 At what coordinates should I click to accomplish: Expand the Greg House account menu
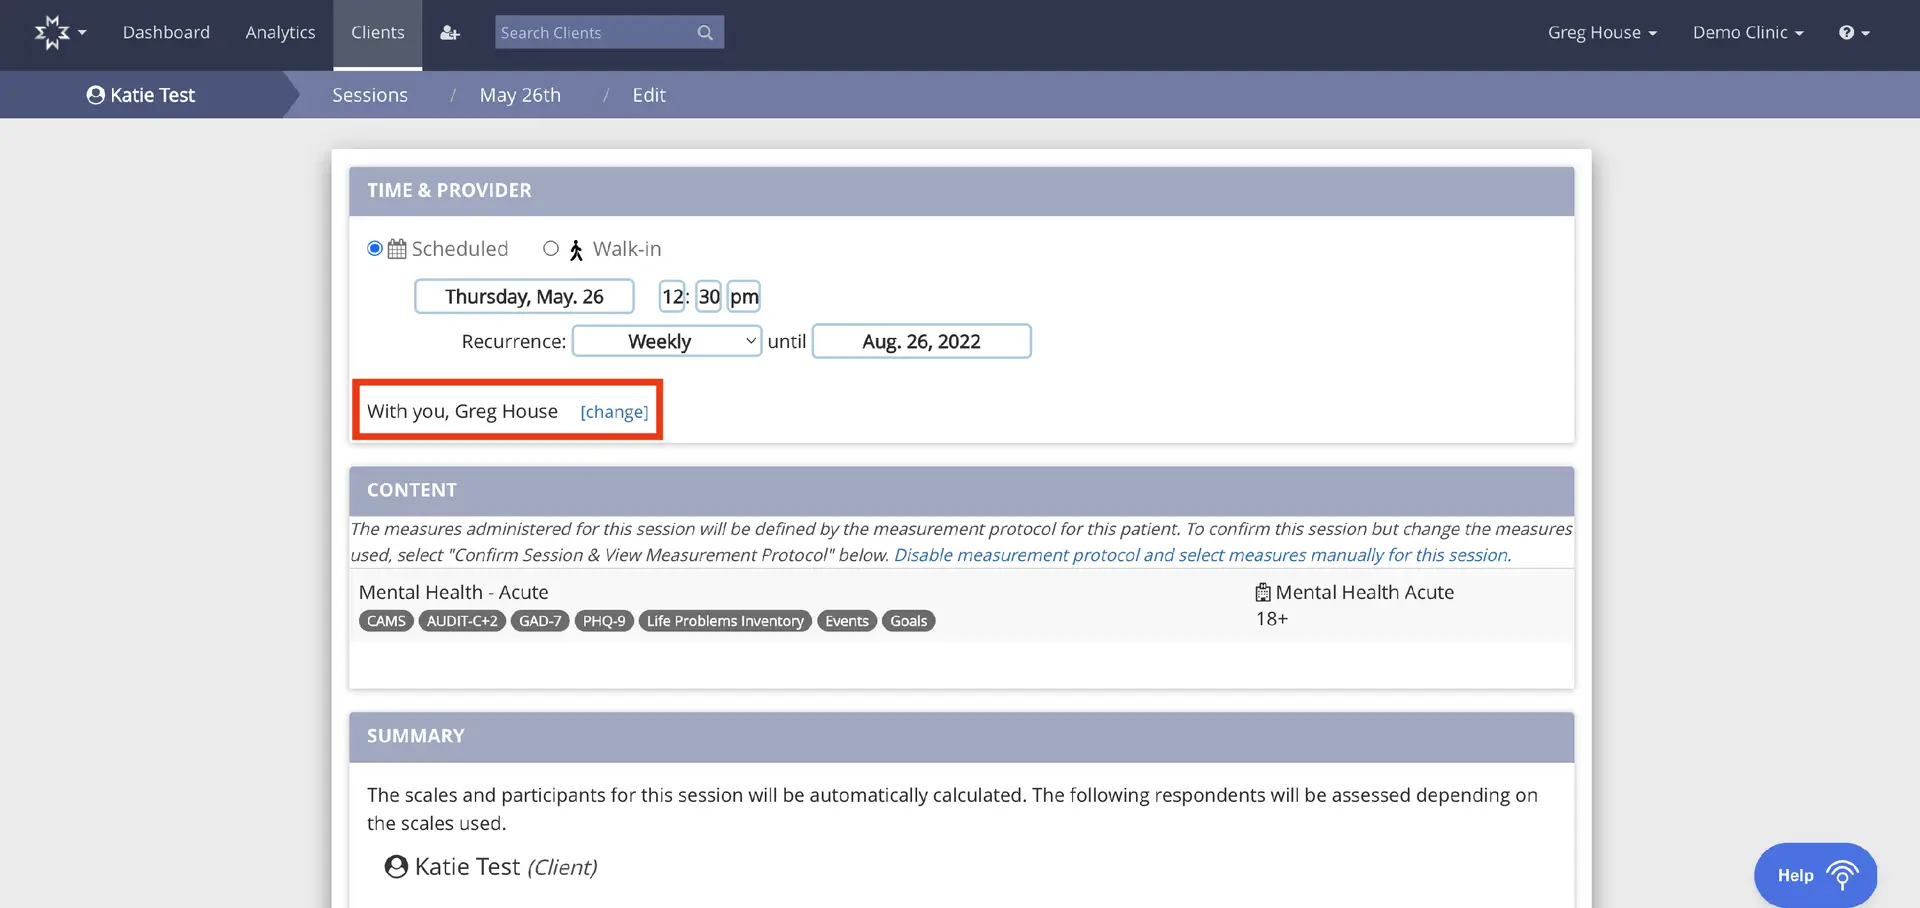(x=1600, y=32)
